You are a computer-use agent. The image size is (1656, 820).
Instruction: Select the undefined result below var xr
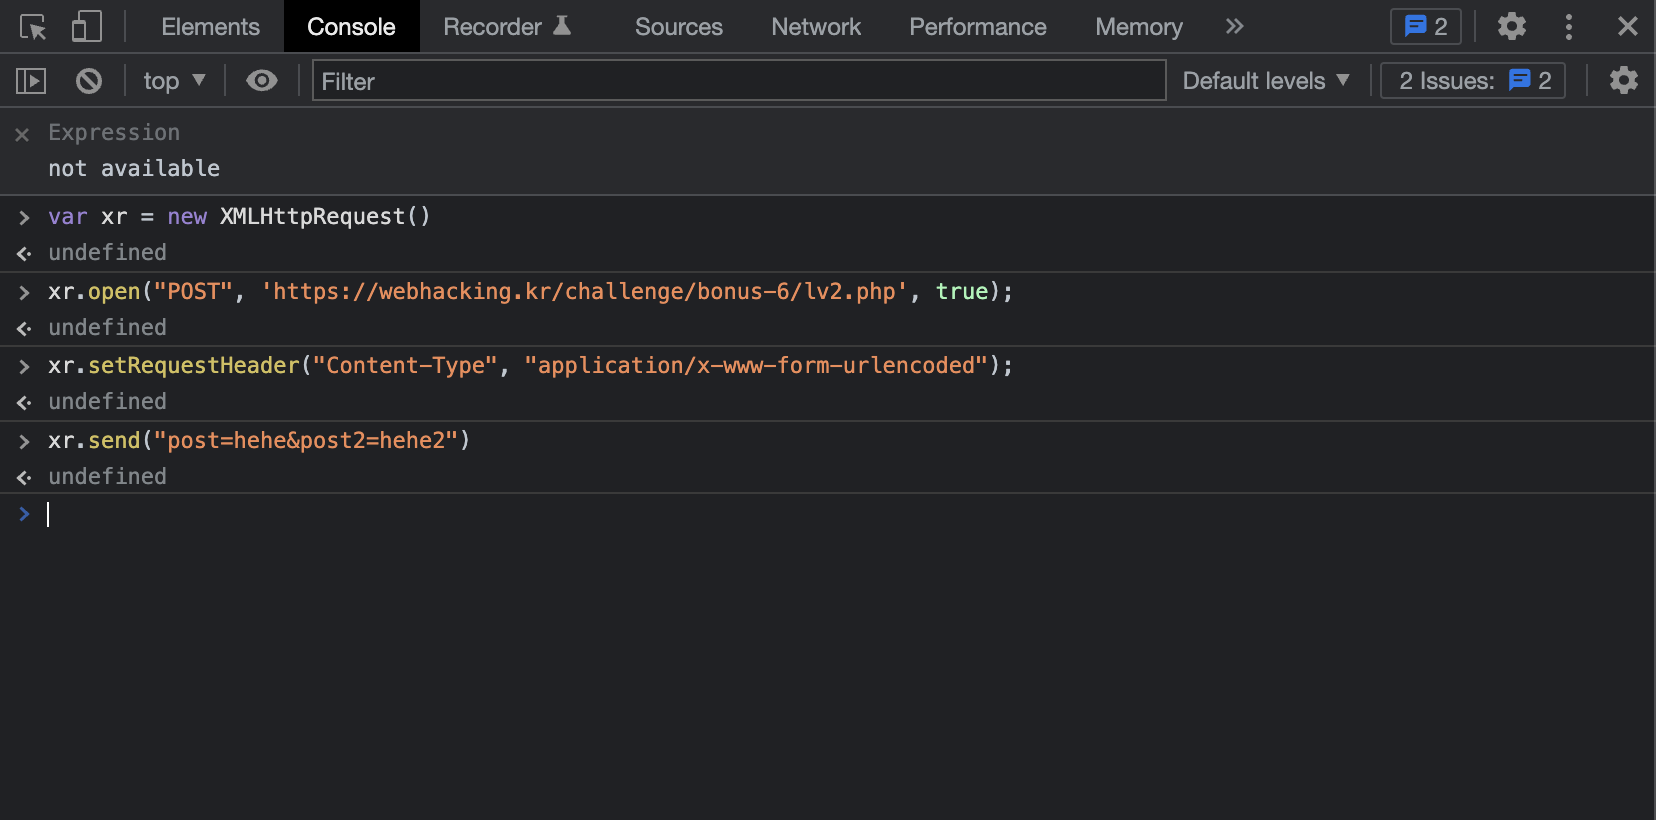coord(108,252)
